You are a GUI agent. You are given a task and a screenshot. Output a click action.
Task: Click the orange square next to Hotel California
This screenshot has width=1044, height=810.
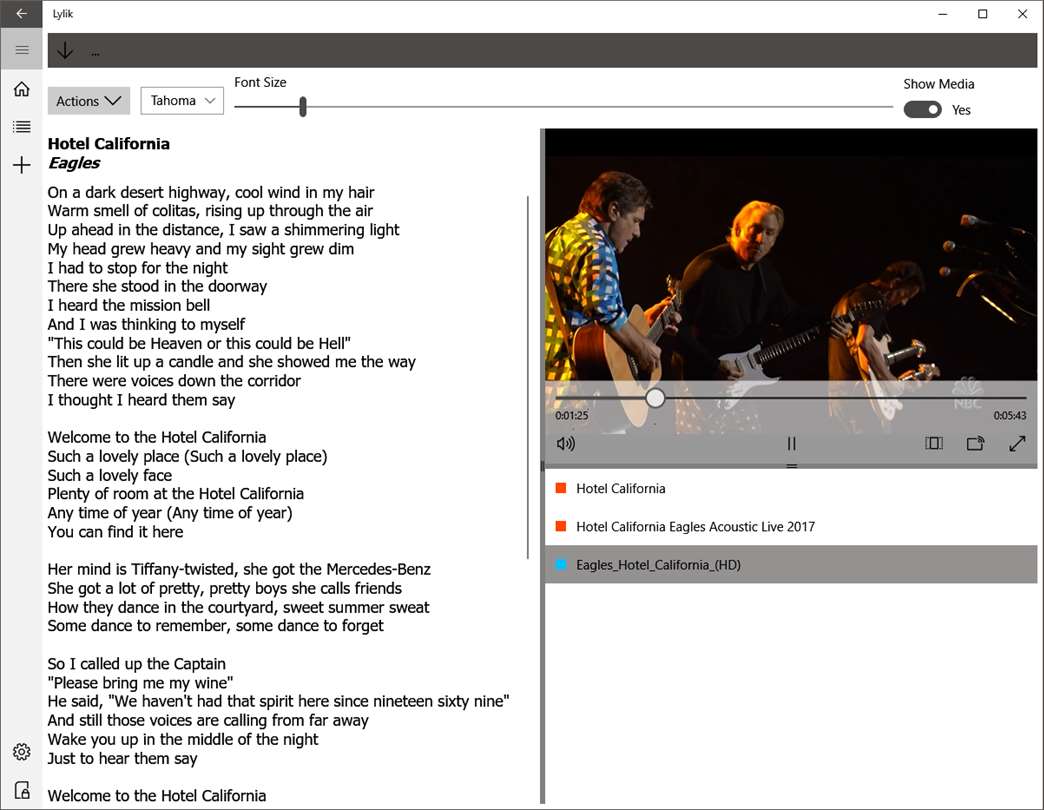click(561, 489)
